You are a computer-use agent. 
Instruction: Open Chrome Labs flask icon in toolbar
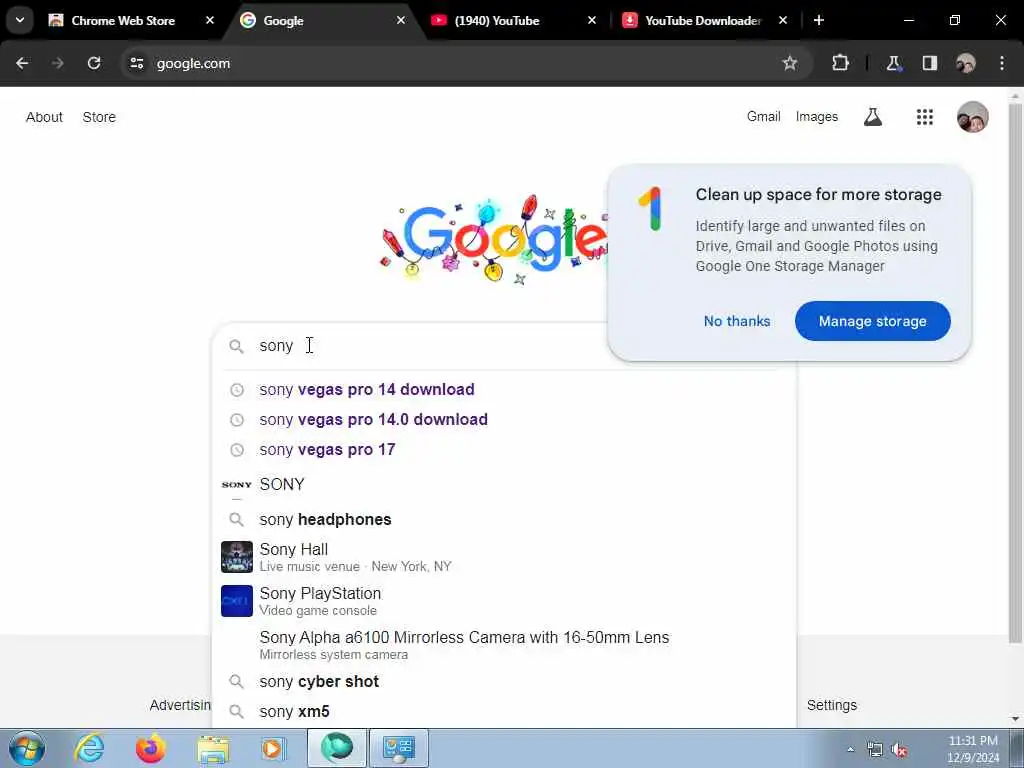click(x=893, y=63)
